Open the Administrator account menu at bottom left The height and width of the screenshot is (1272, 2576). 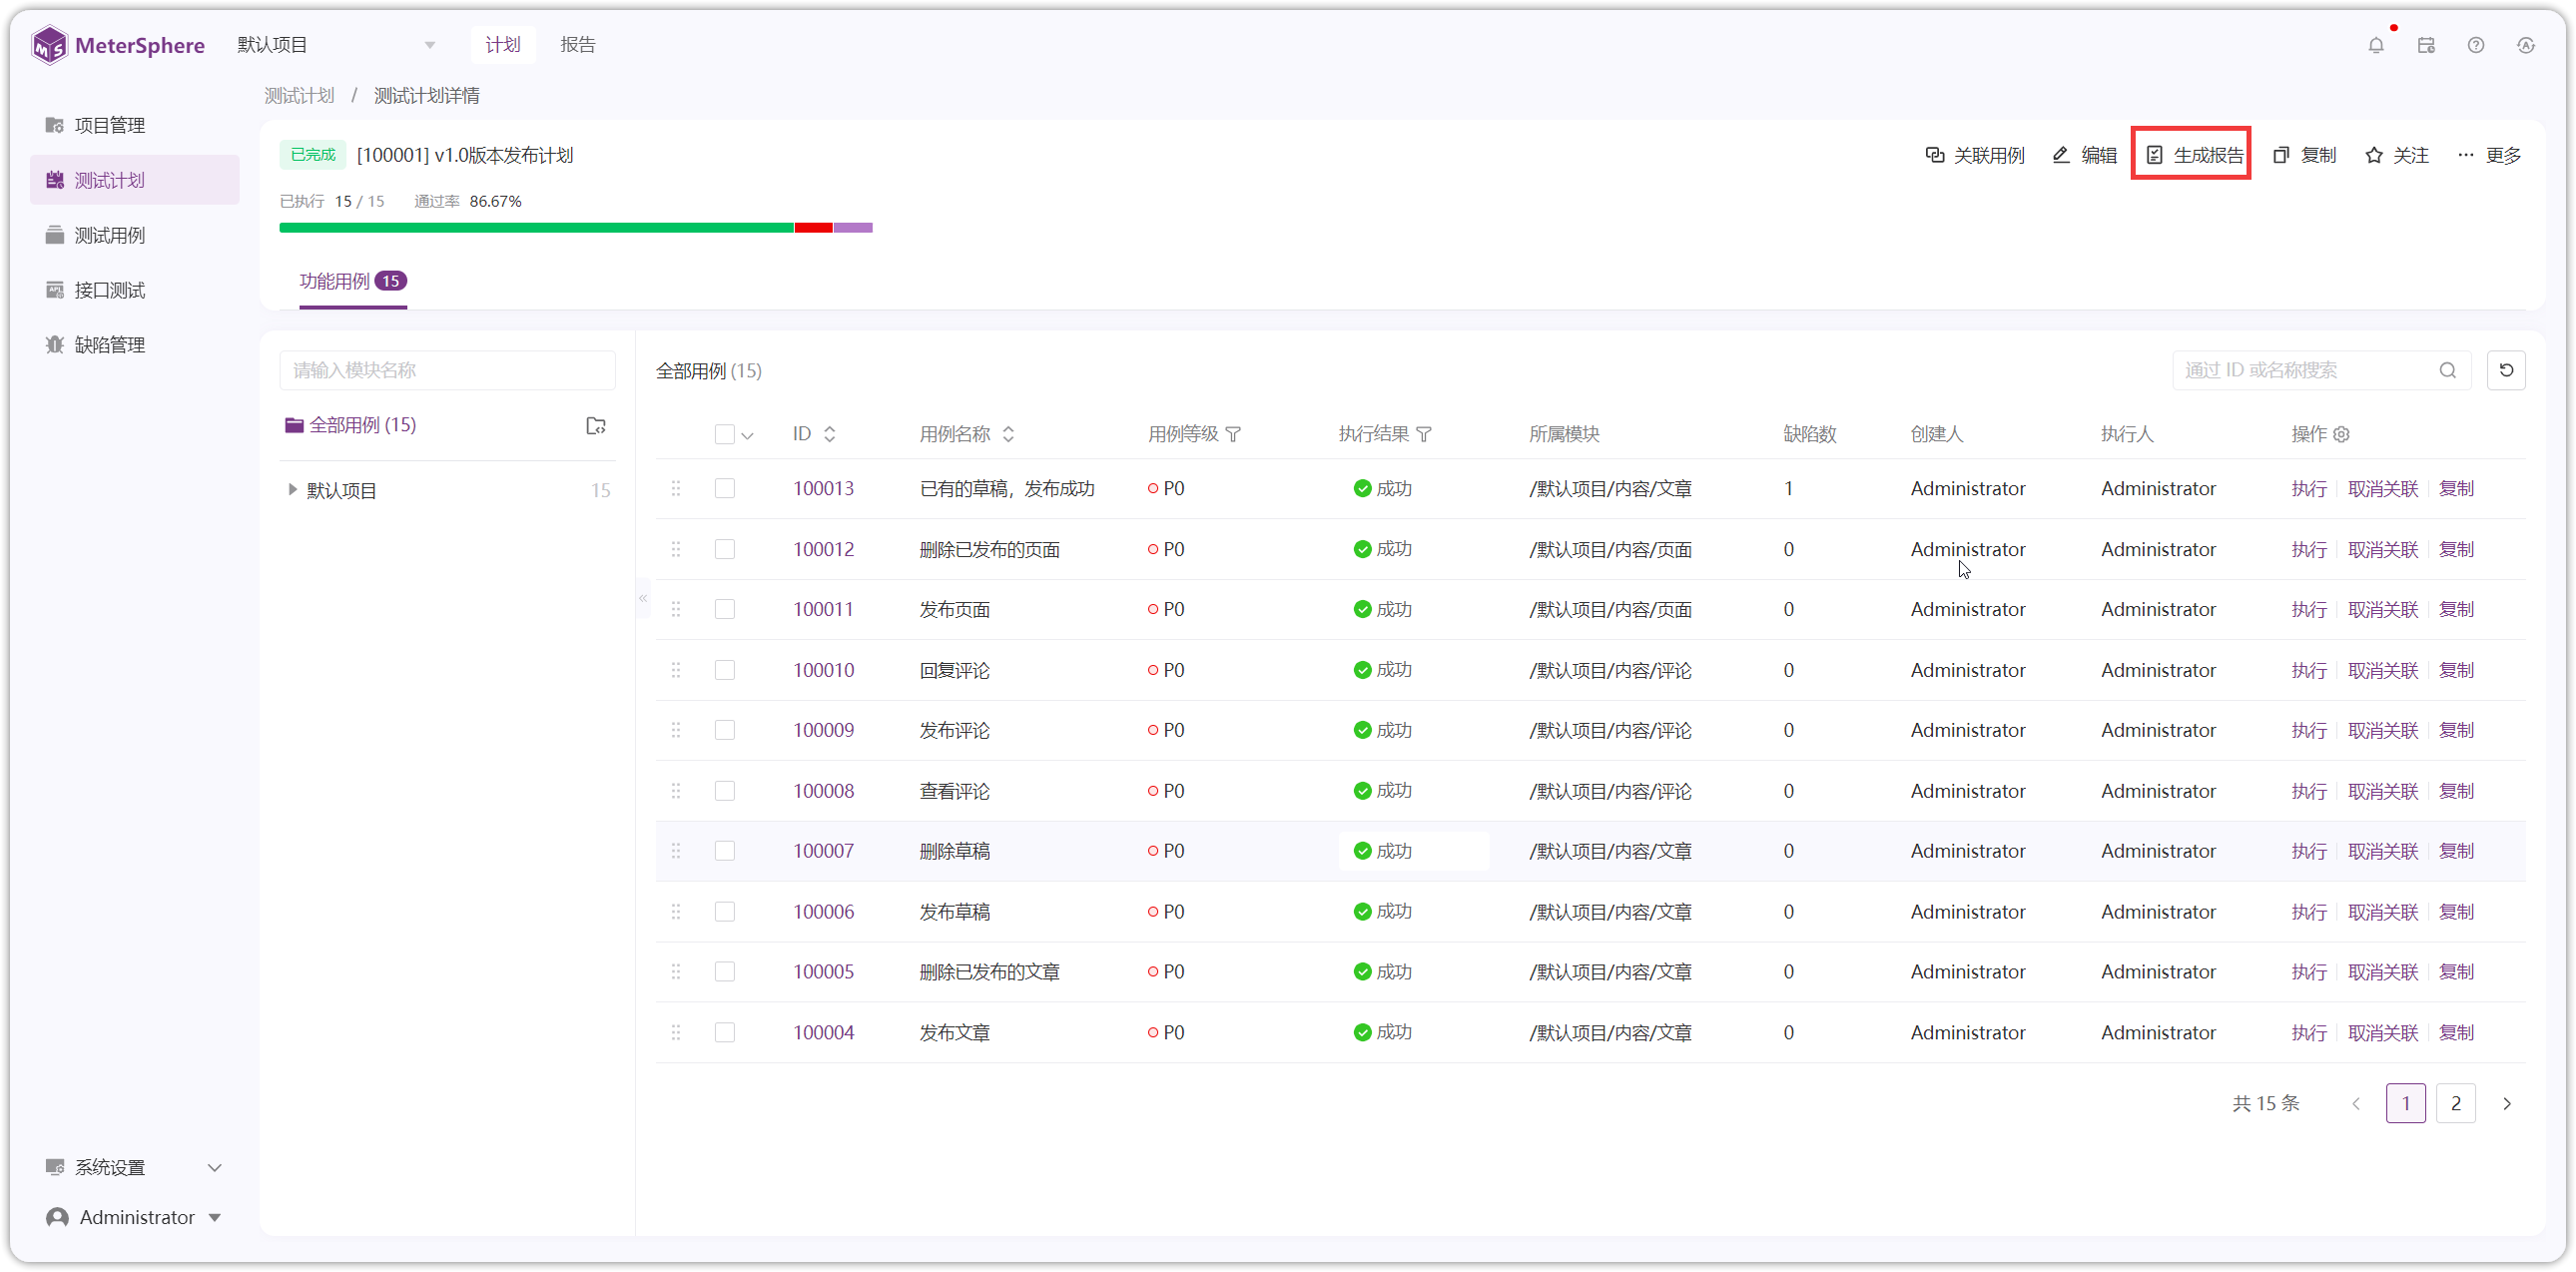coord(135,1217)
